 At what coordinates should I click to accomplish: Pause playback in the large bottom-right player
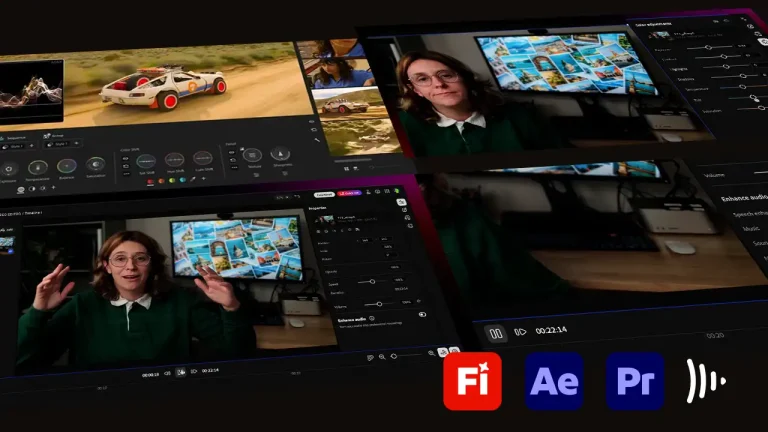tap(496, 334)
